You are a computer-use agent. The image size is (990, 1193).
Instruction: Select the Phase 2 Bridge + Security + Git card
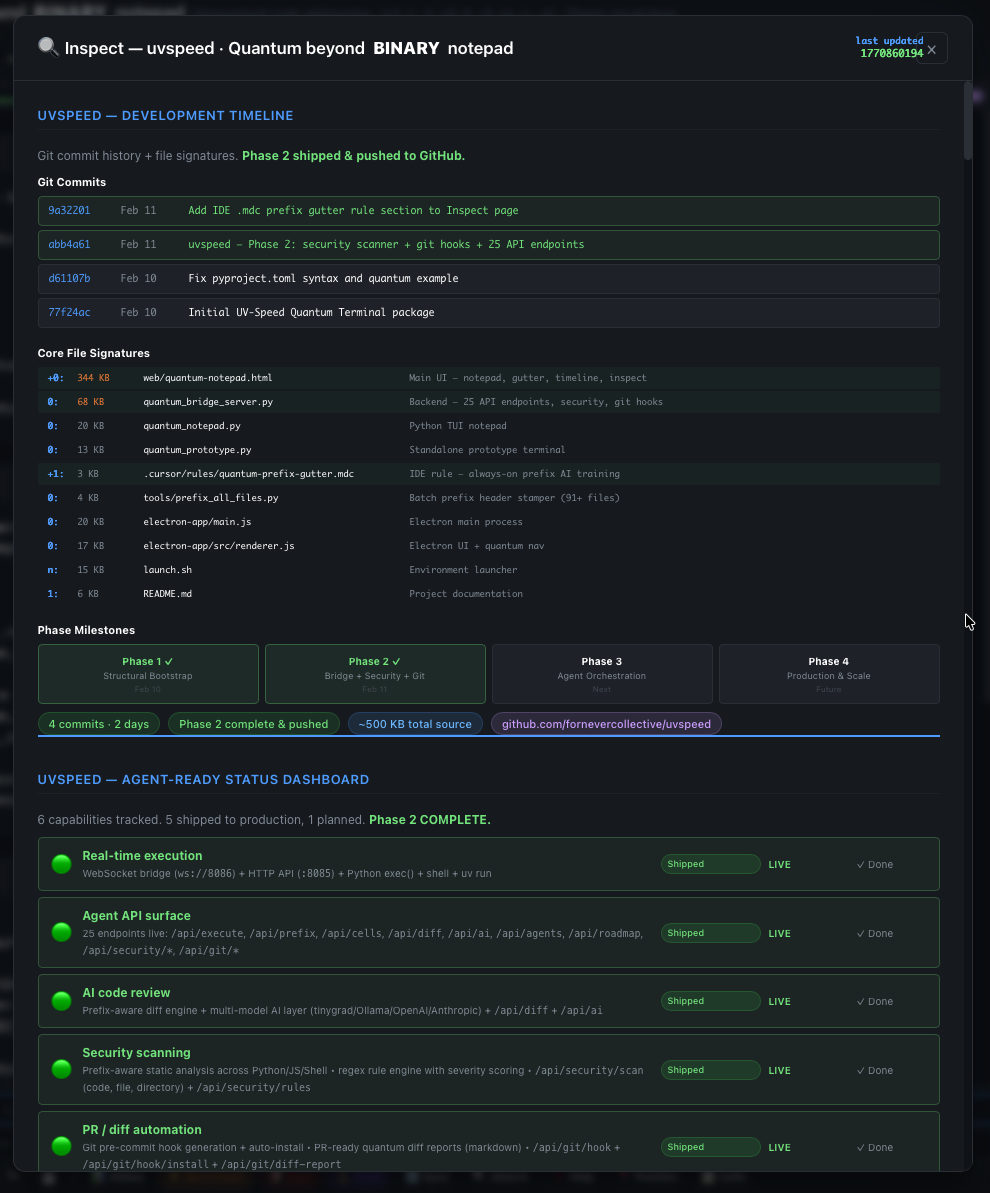click(x=375, y=674)
